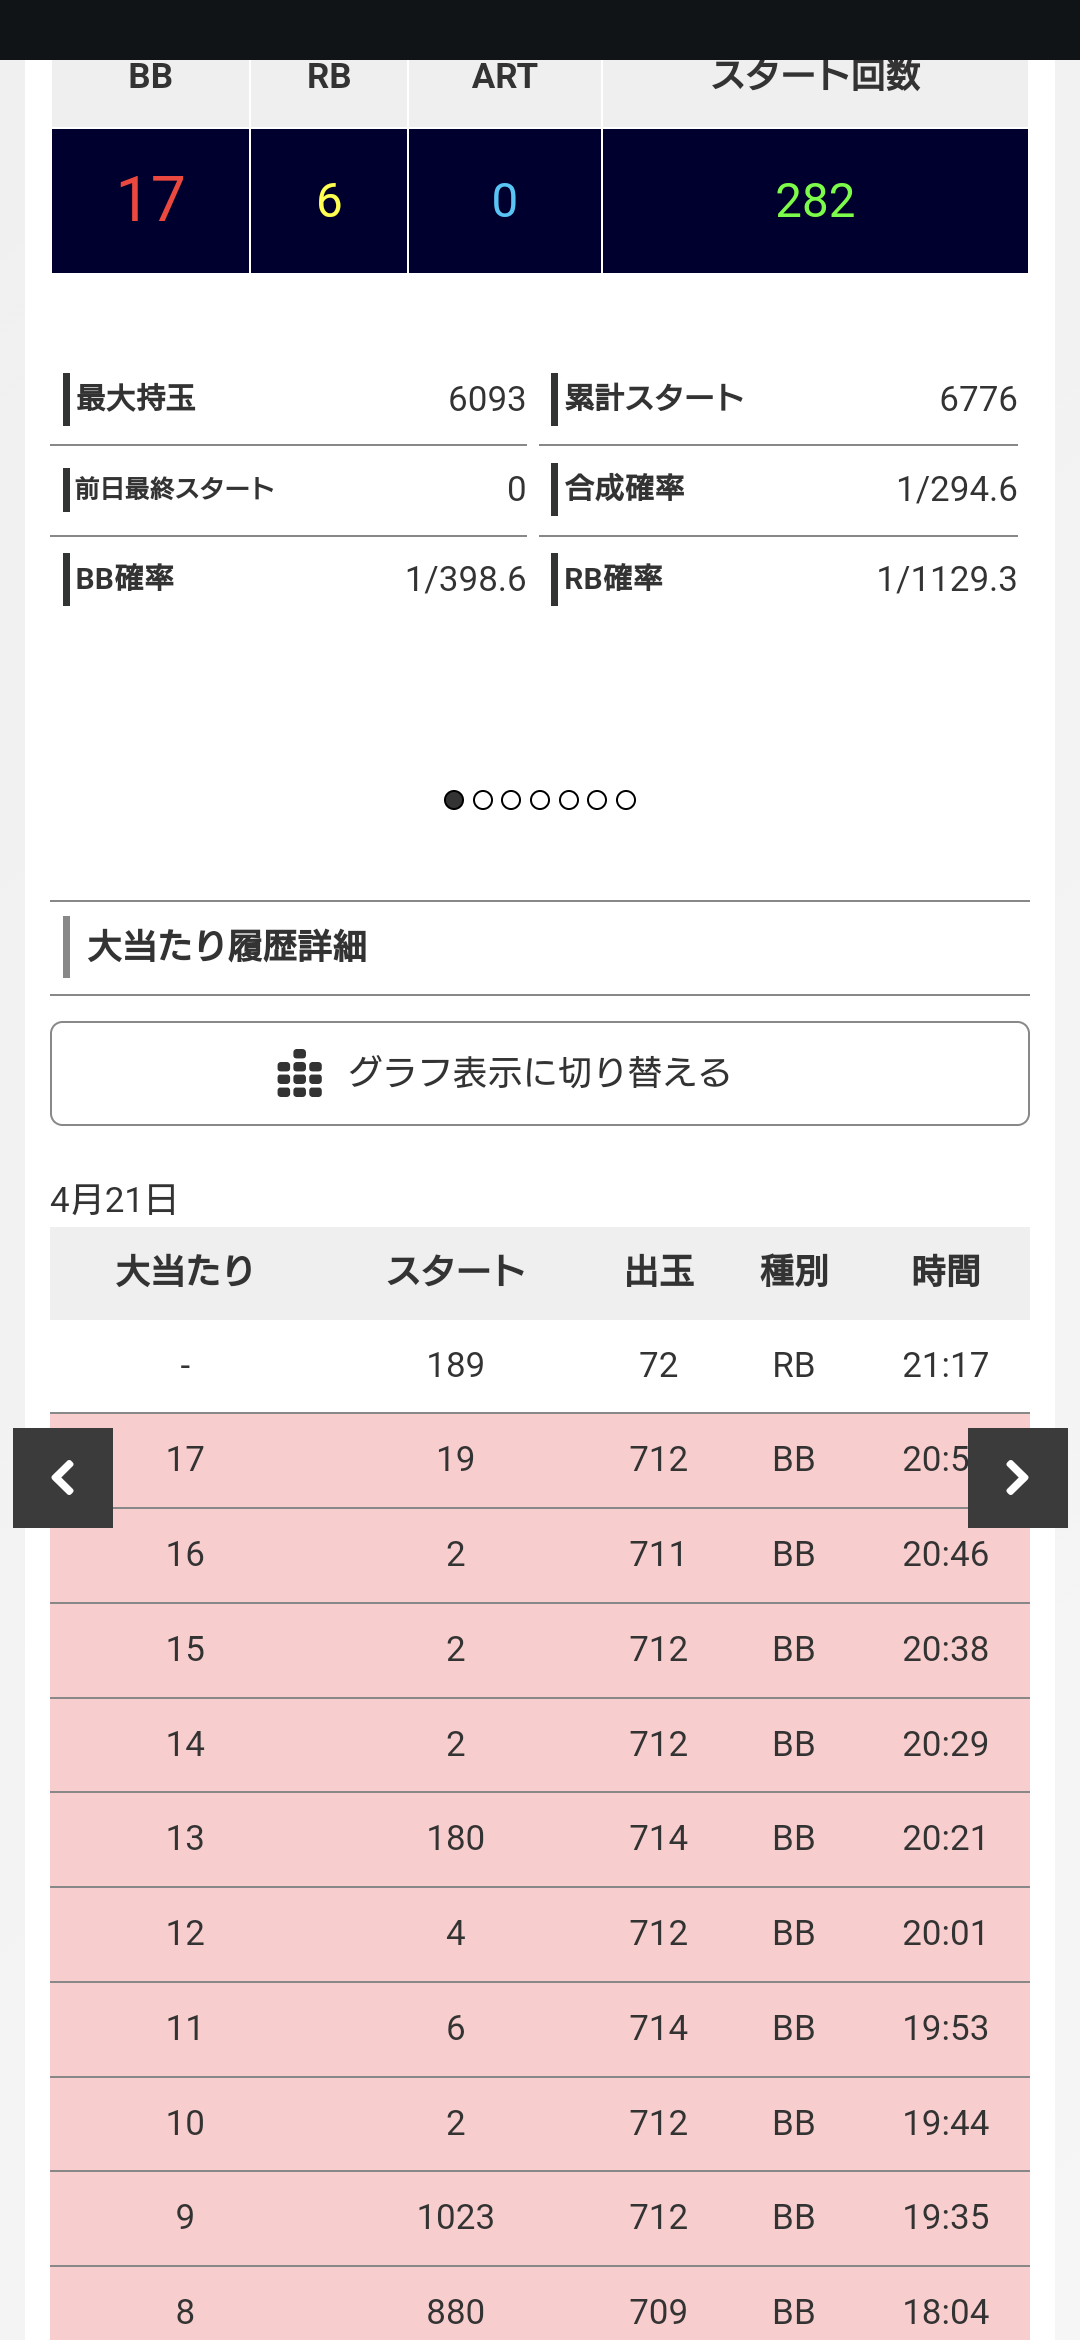
Task: Click the 大当たり column header
Action: [x=185, y=1272]
